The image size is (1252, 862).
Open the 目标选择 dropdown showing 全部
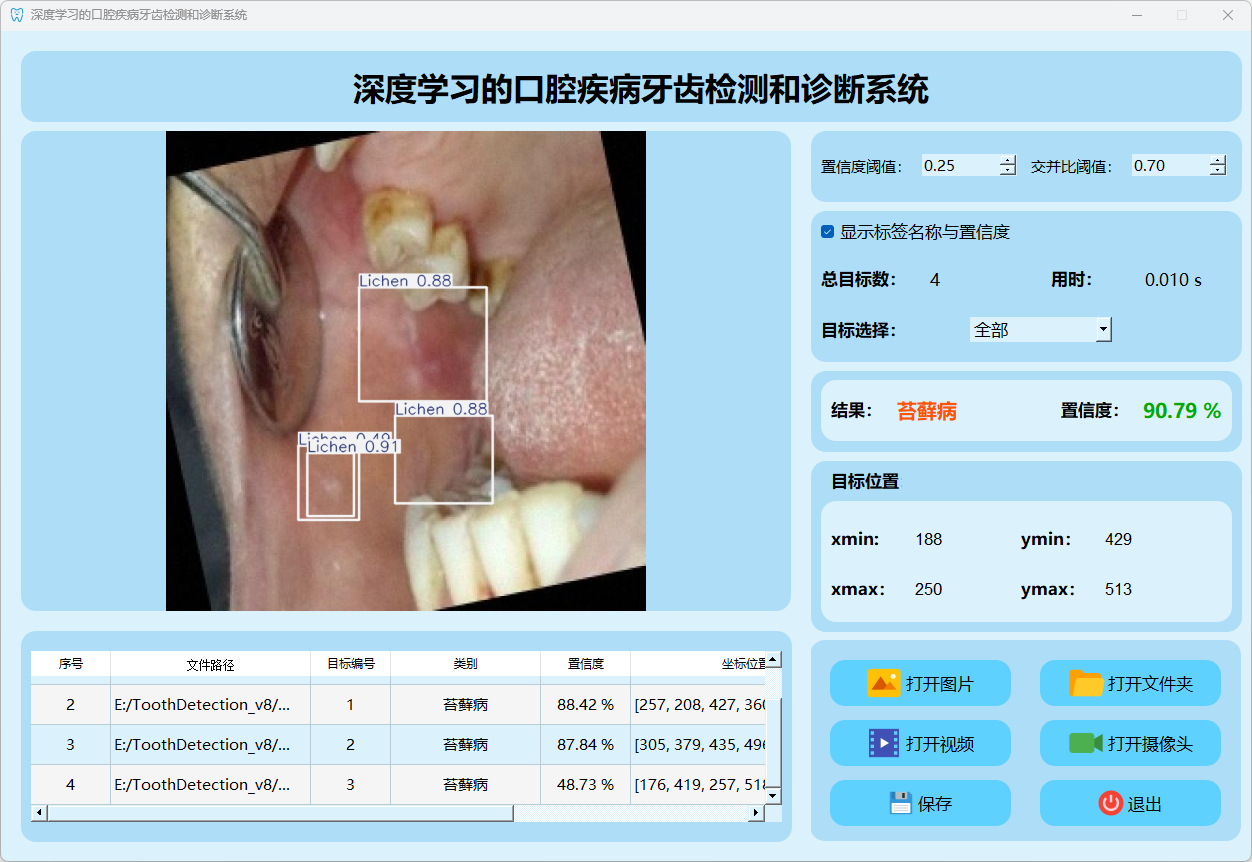(x=1103, y=329)
